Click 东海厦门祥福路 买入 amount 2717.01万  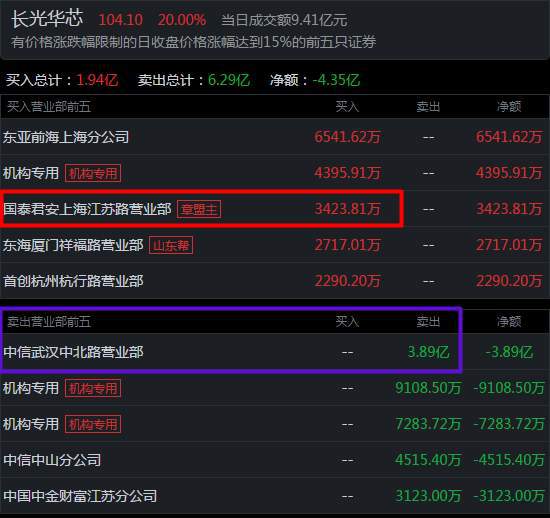[x=347, y=245]
